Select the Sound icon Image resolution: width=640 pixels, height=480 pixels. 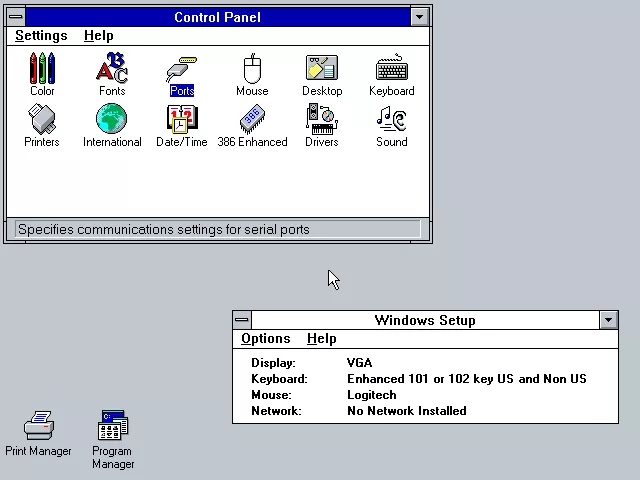click(x=391, y=121)
